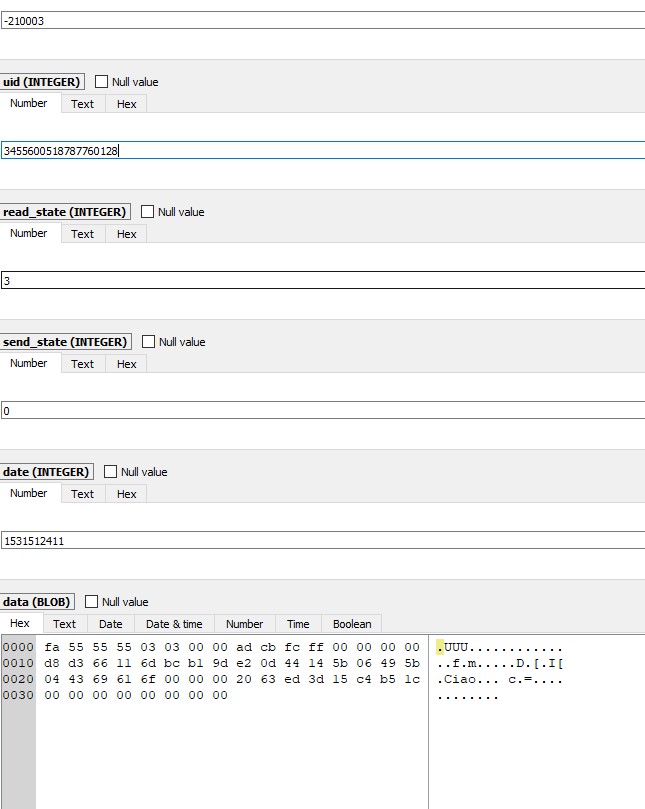Viewport: 645px width, 809px height.
Task: Click the date (INTEGER) field label
Action: coord(46,472)
